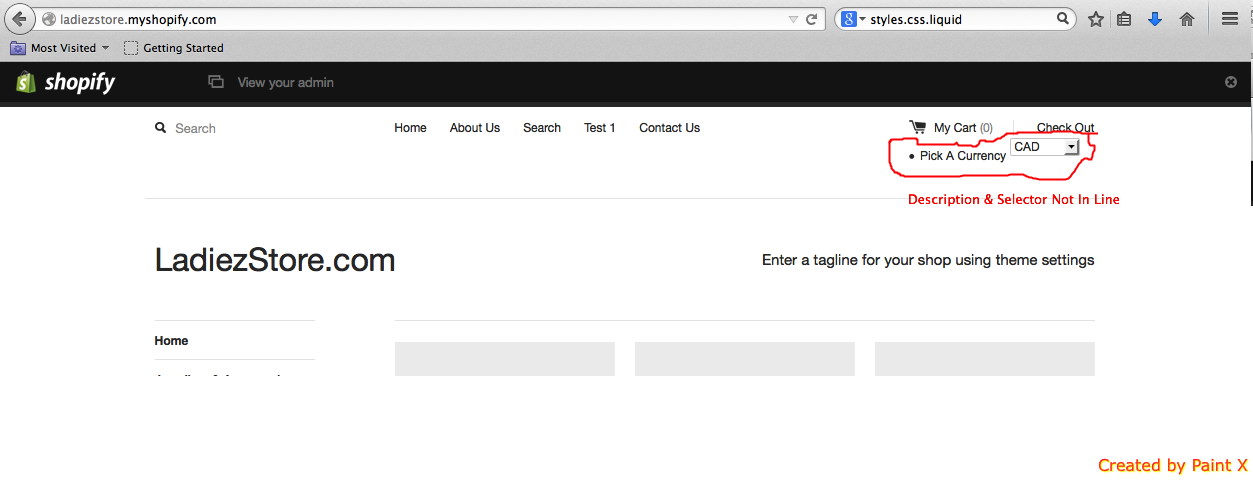Select Home in the left sidebar
The height and width of the screenshot is (480, 1253).
point(171,341)
